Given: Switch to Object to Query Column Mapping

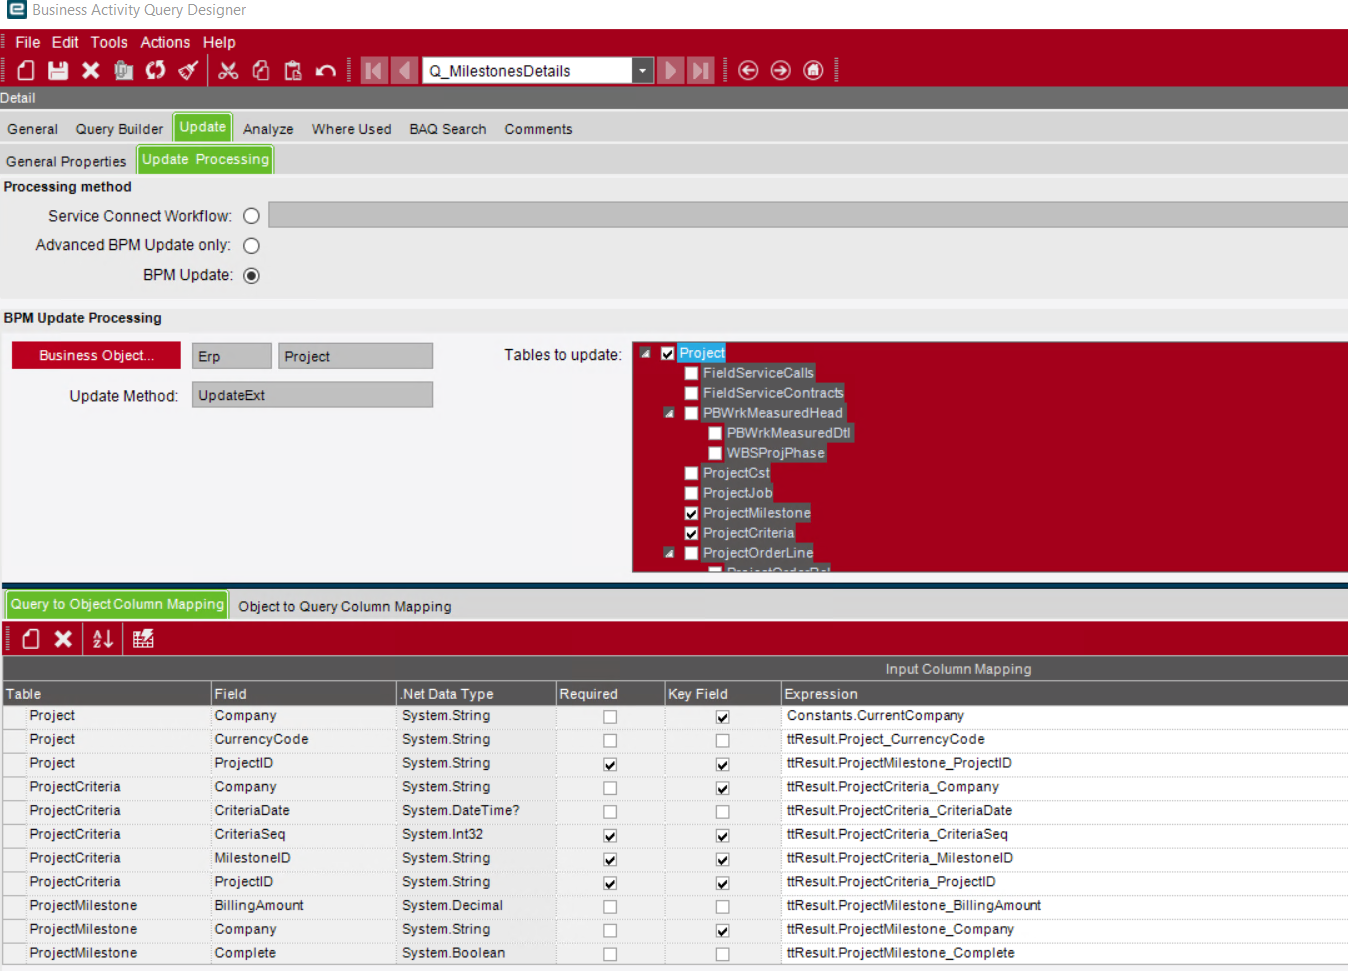Looking at the screenshot, I should [344, 605].
